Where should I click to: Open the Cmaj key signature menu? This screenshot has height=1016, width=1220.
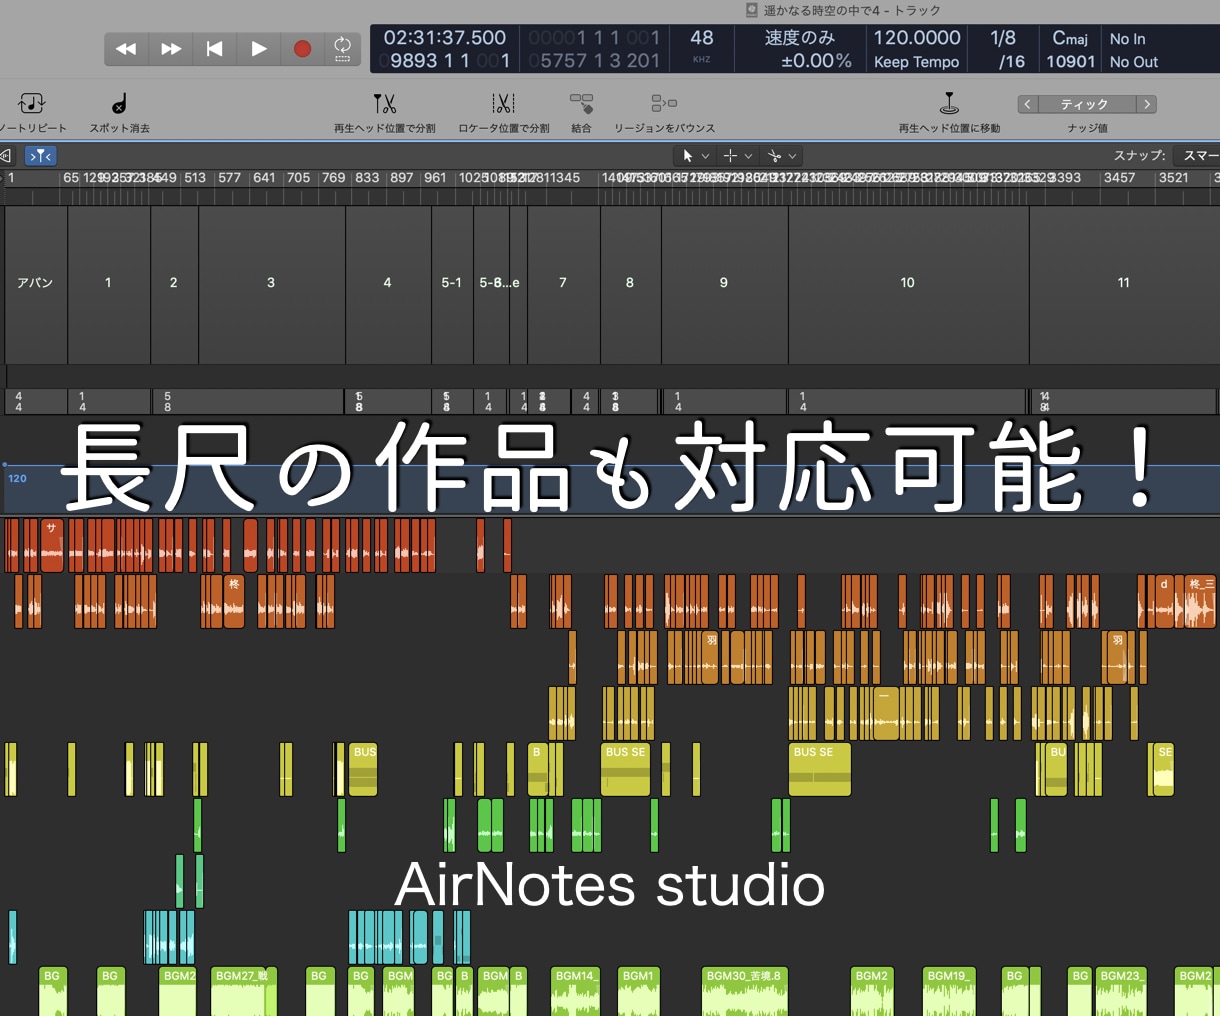tap(1070, 38)
